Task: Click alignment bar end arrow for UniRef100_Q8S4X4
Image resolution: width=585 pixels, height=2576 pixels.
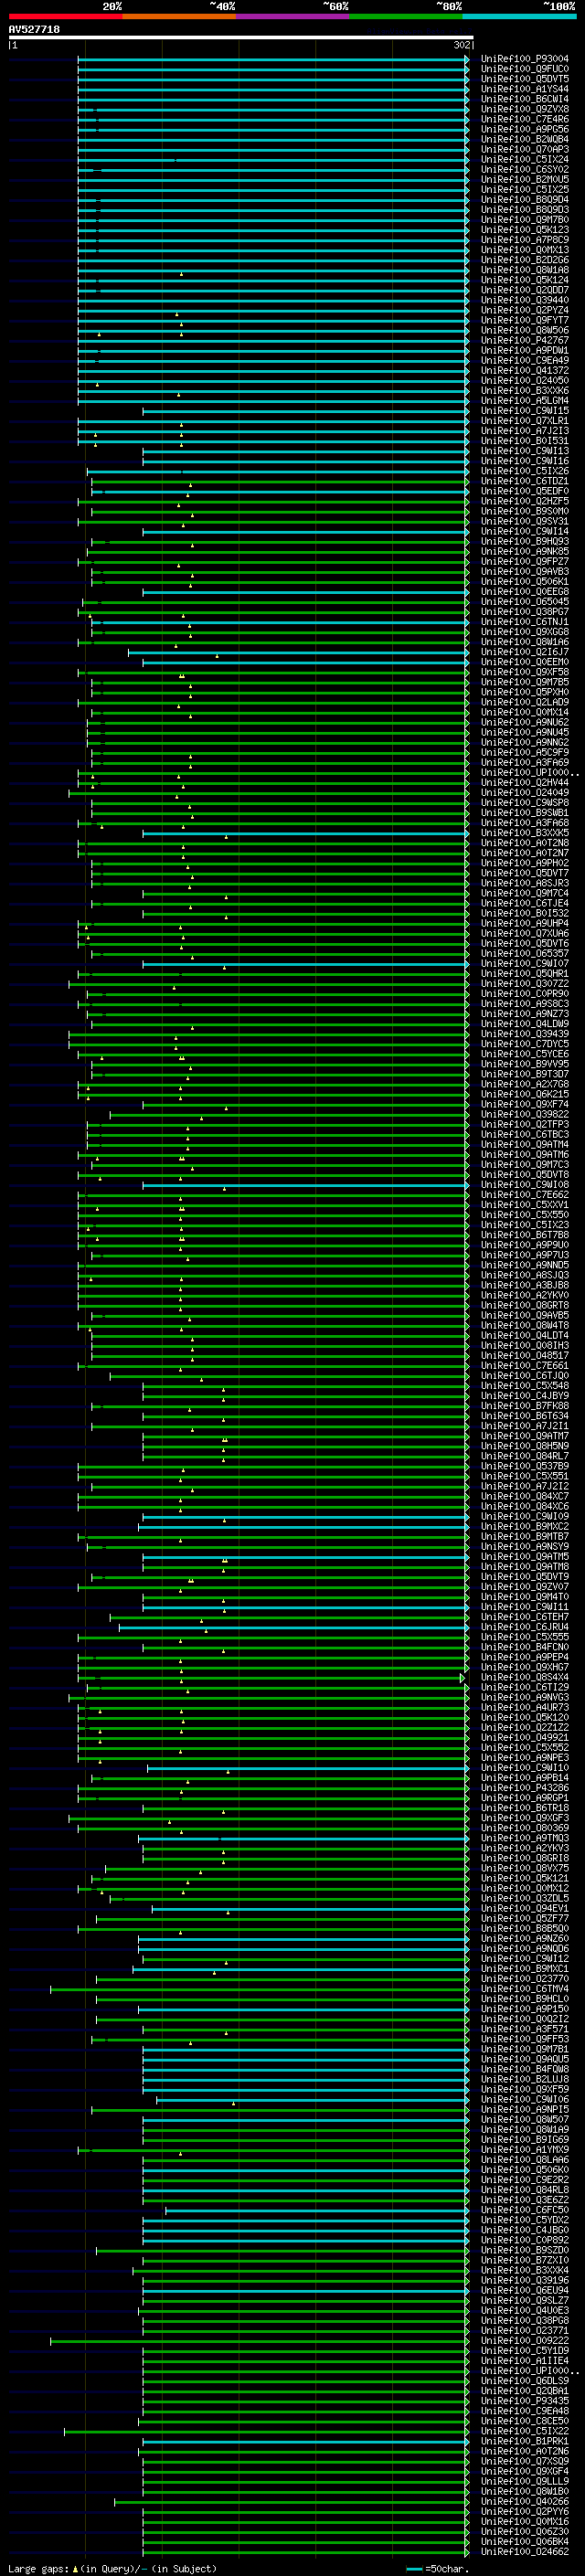Action: click(463, 1677)
